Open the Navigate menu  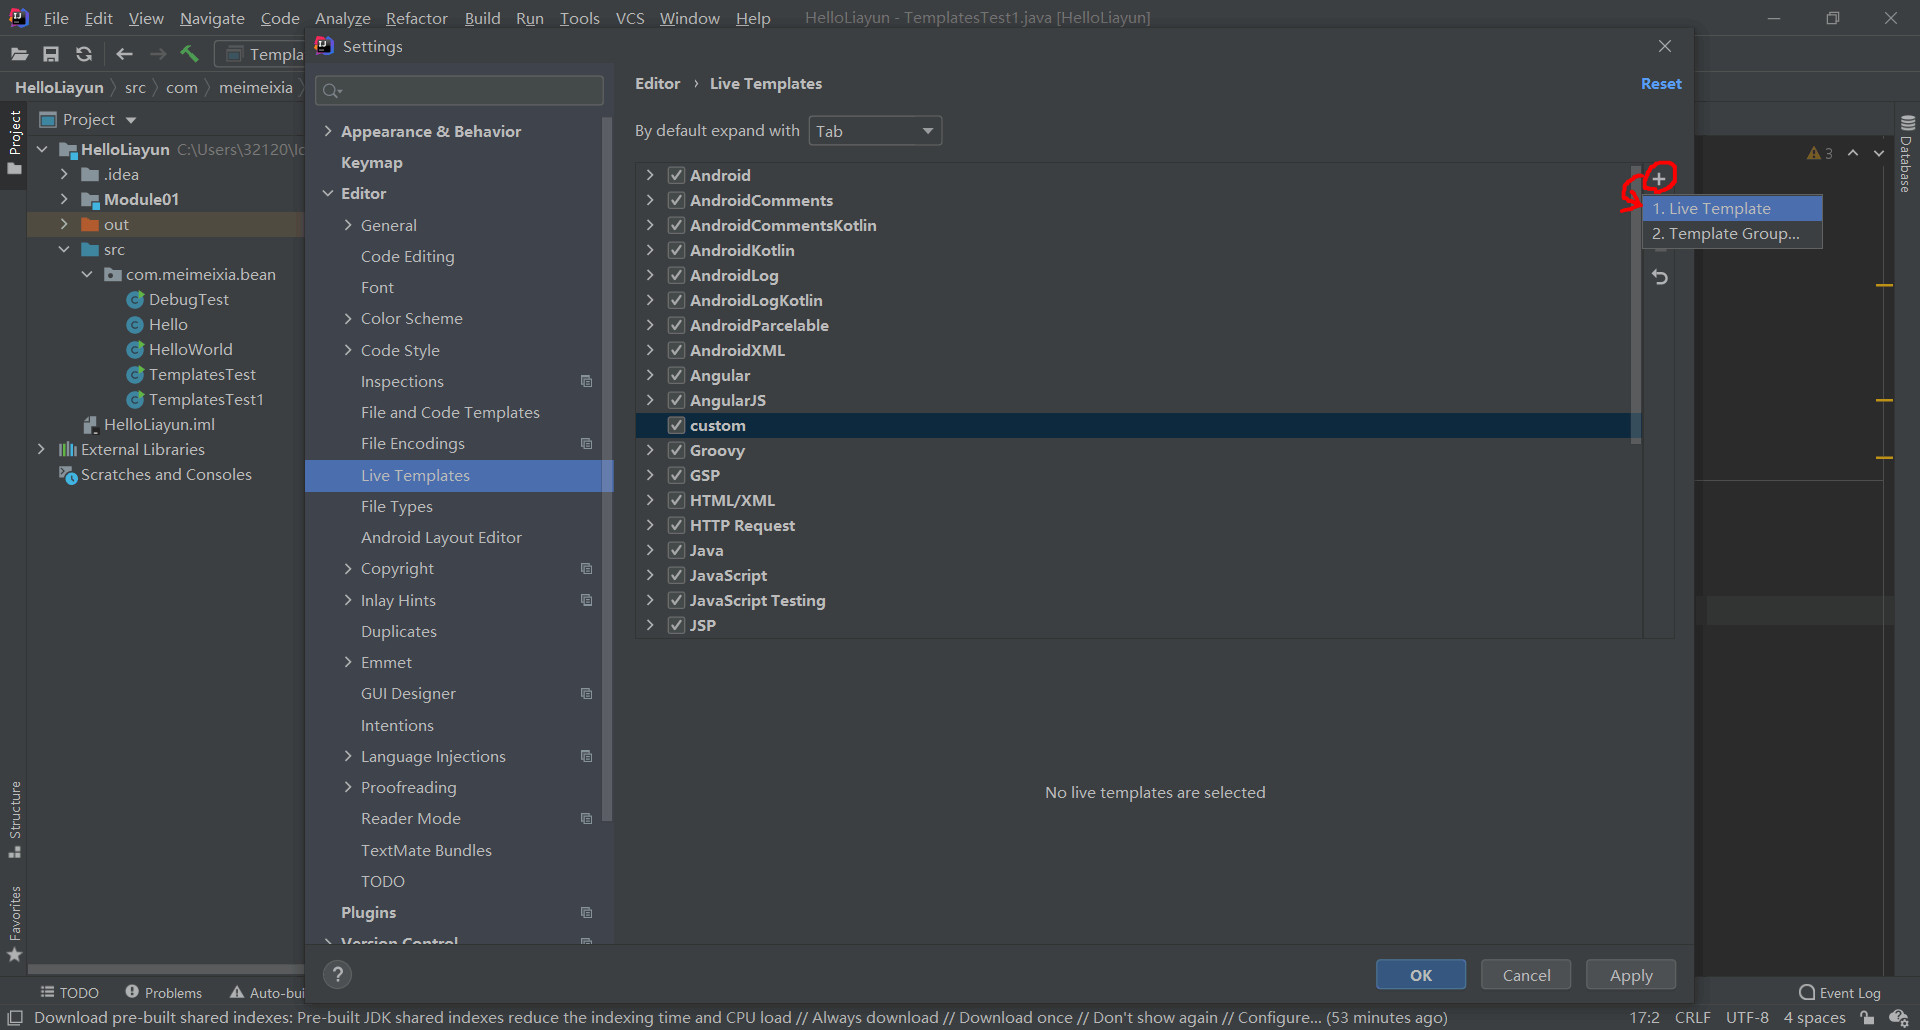click(212, 18)
